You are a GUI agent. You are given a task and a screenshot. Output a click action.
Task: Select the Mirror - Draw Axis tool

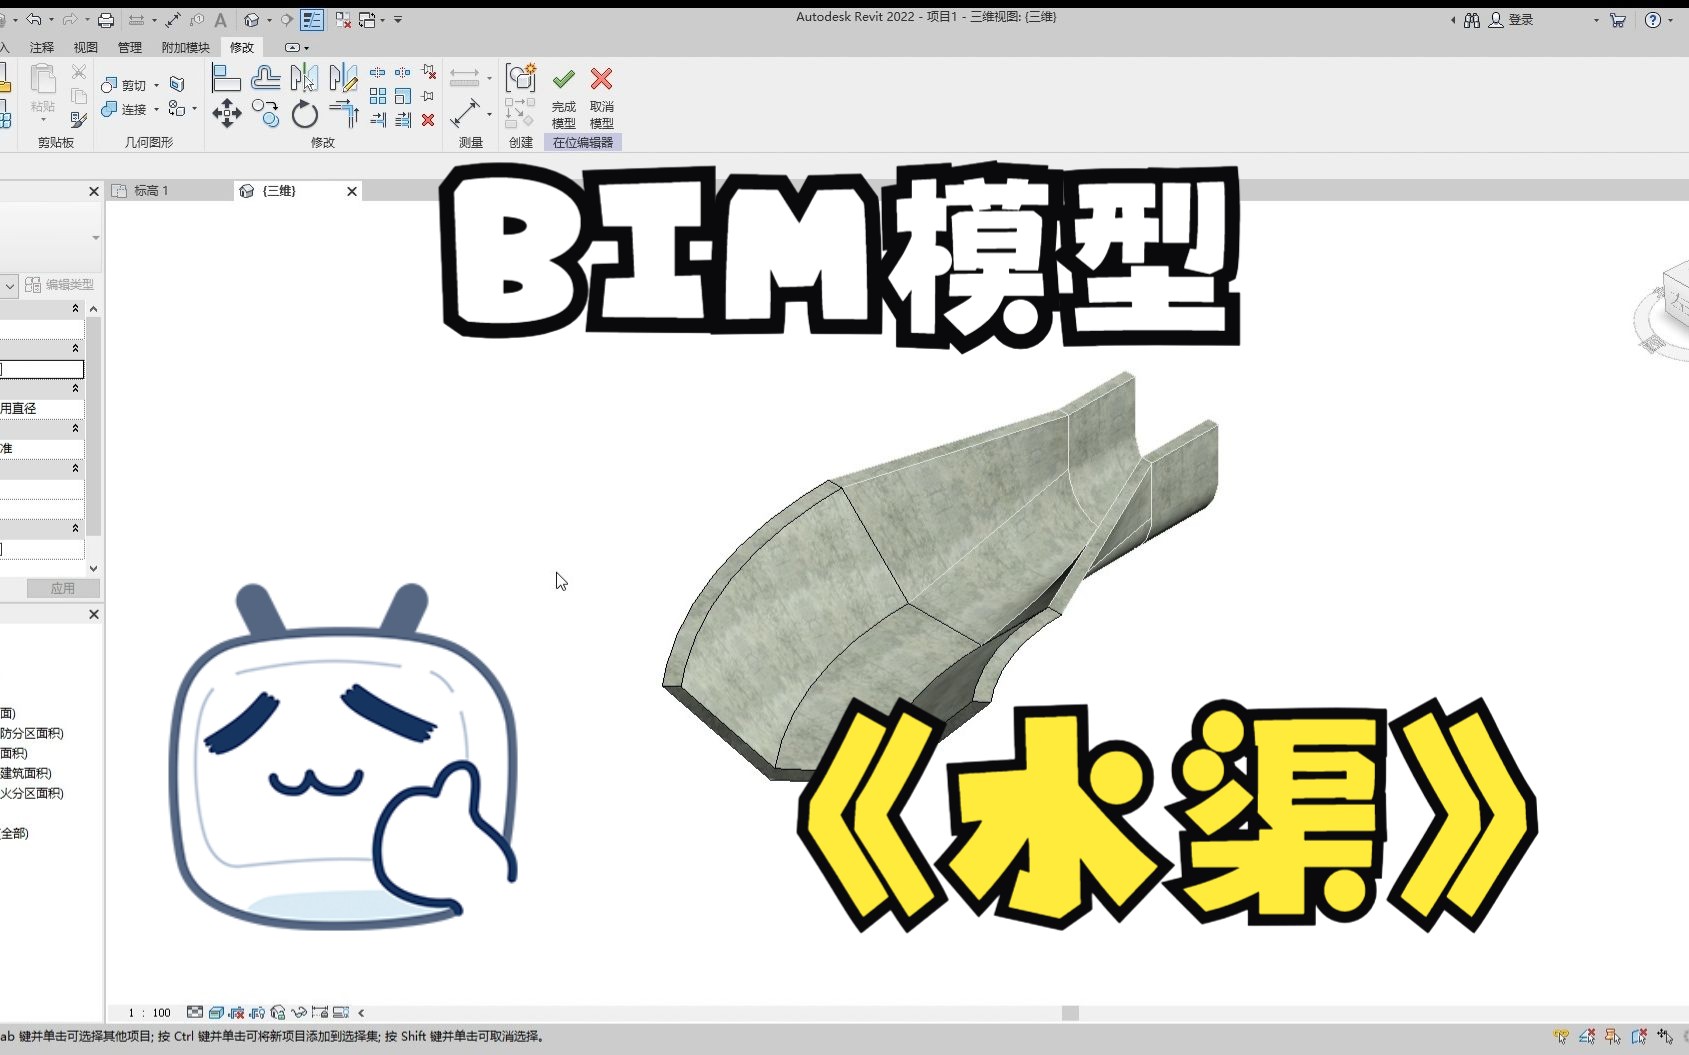click(x=343, y=78)
